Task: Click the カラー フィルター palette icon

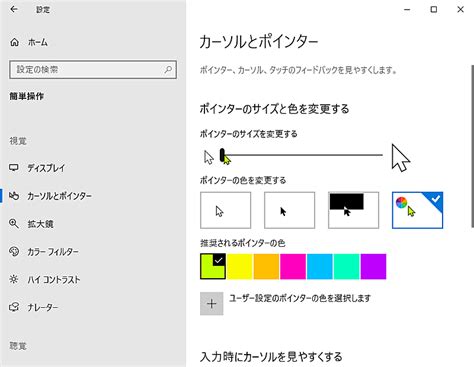Action: [14, 251]
